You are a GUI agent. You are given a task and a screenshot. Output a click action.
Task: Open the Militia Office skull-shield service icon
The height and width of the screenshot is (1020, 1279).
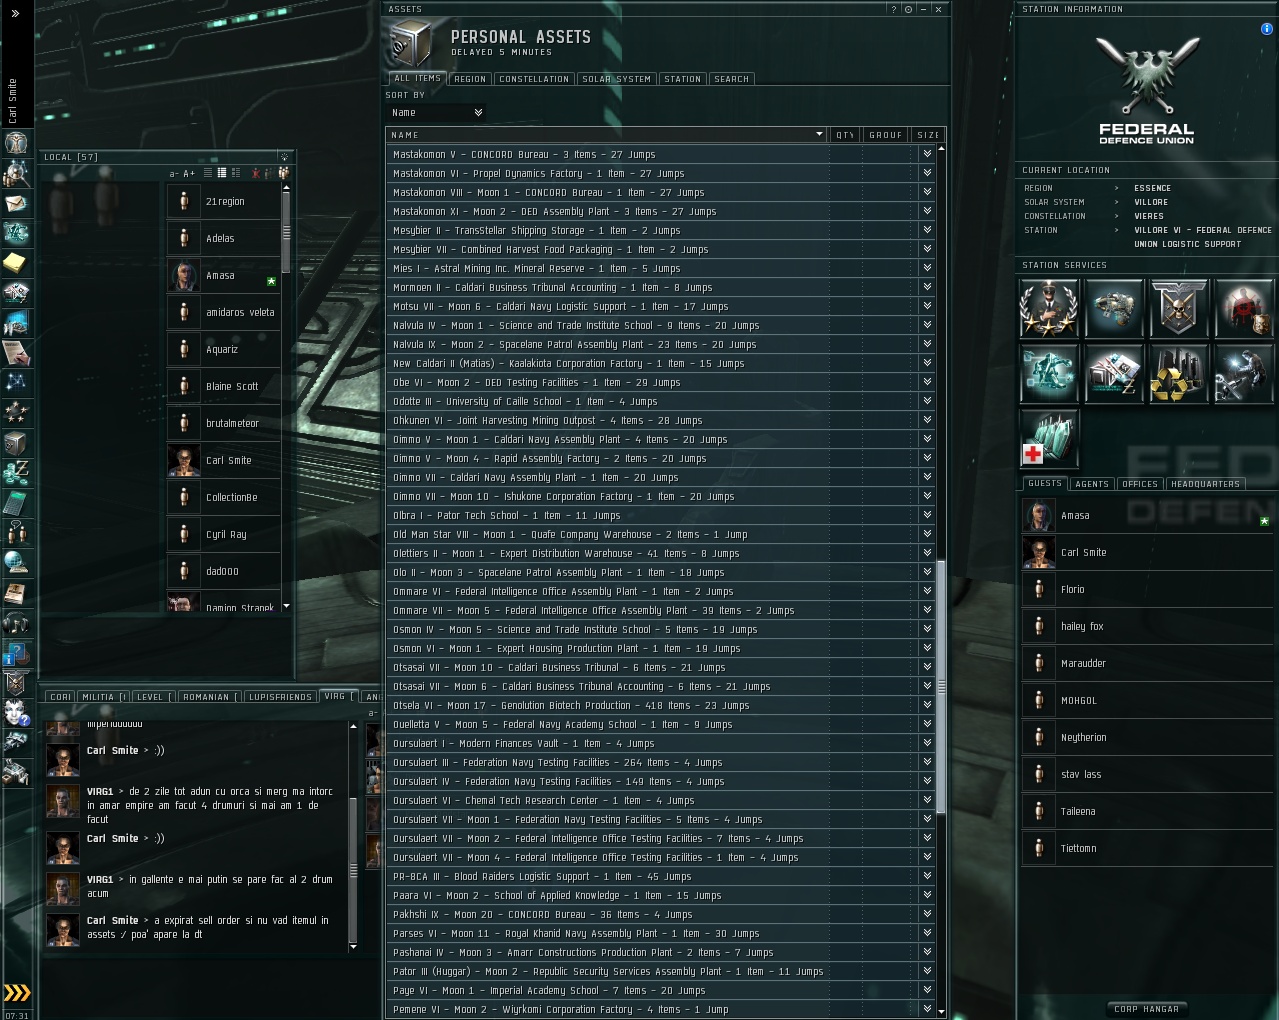click(x=1178, y=307)
